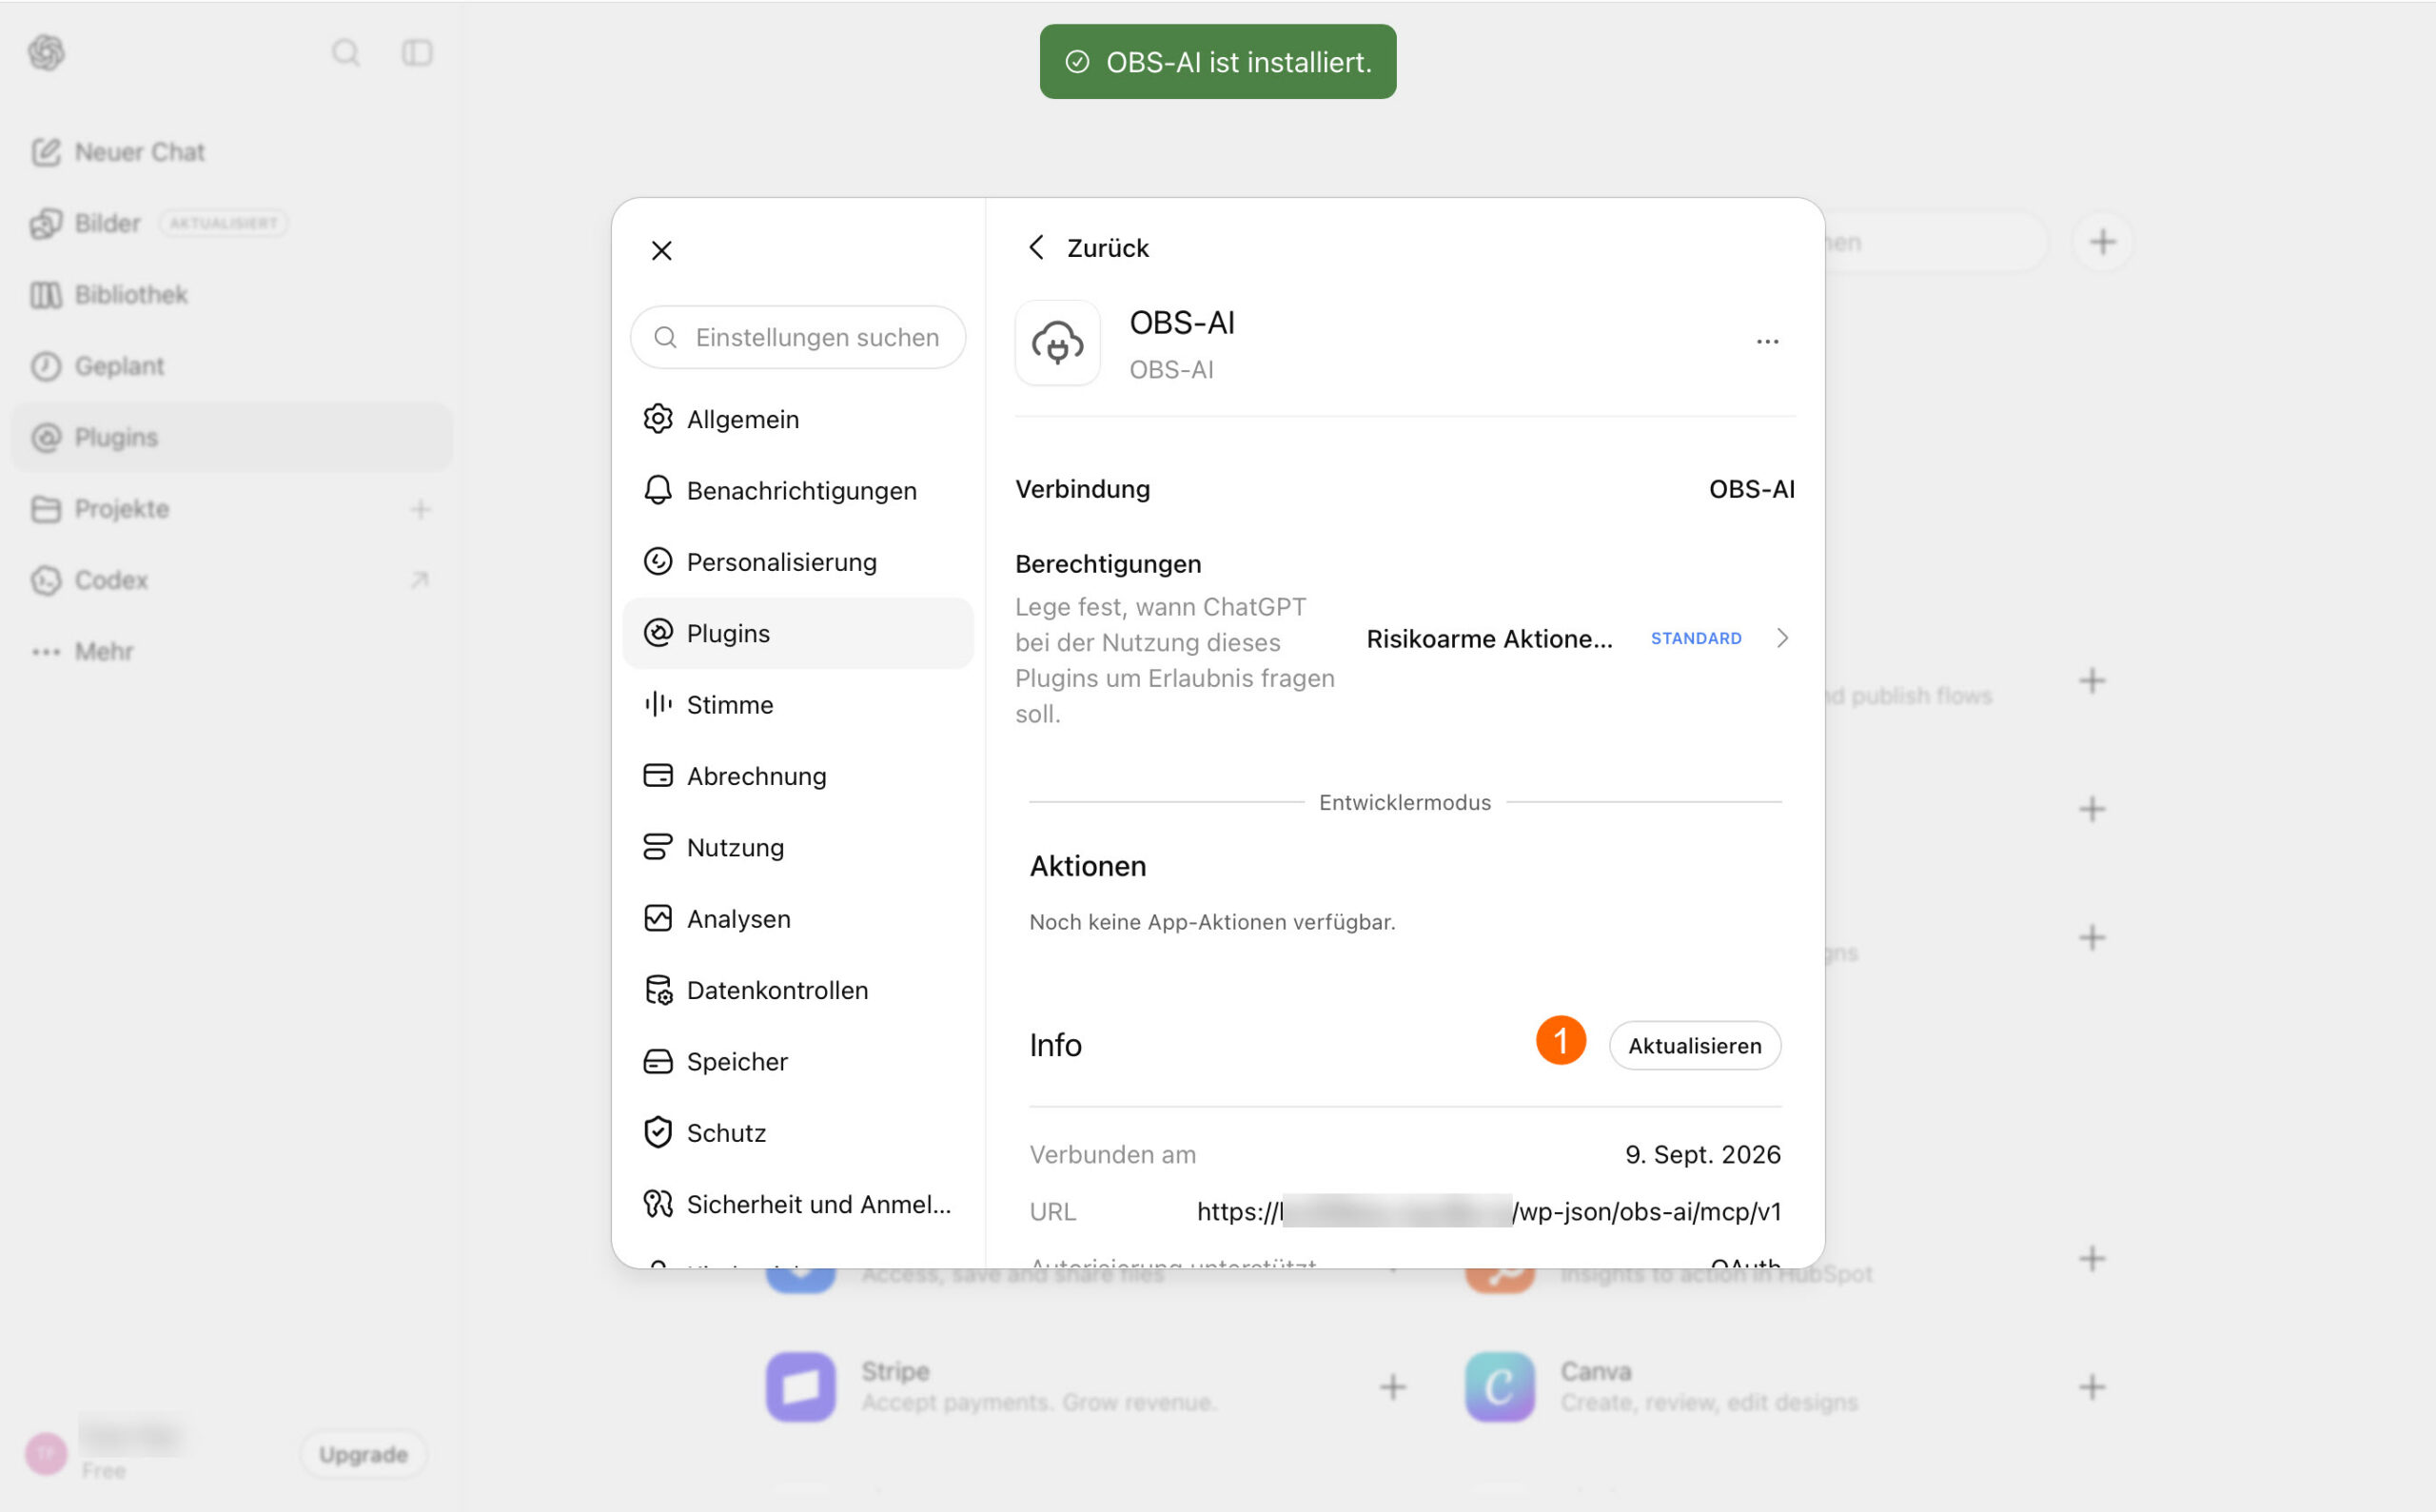2436x1512 pixels.
Task: Click the Nutzung icon
Action: (x=657, y=847)
